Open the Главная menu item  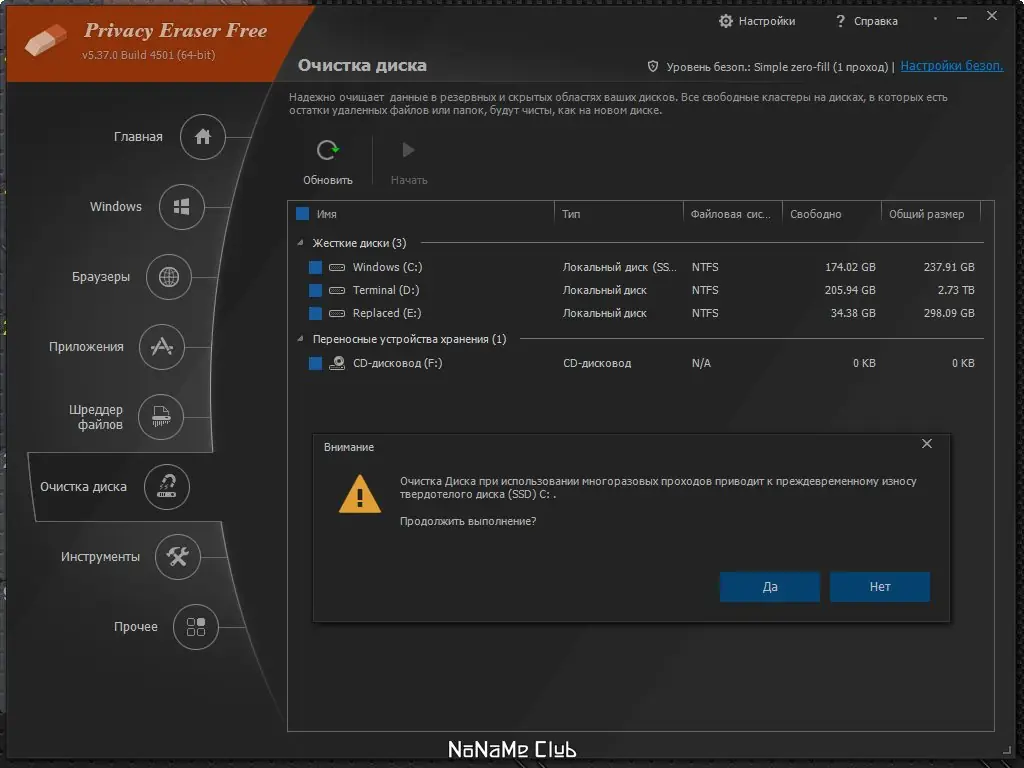pyautogui.click(x=138, y=136)
